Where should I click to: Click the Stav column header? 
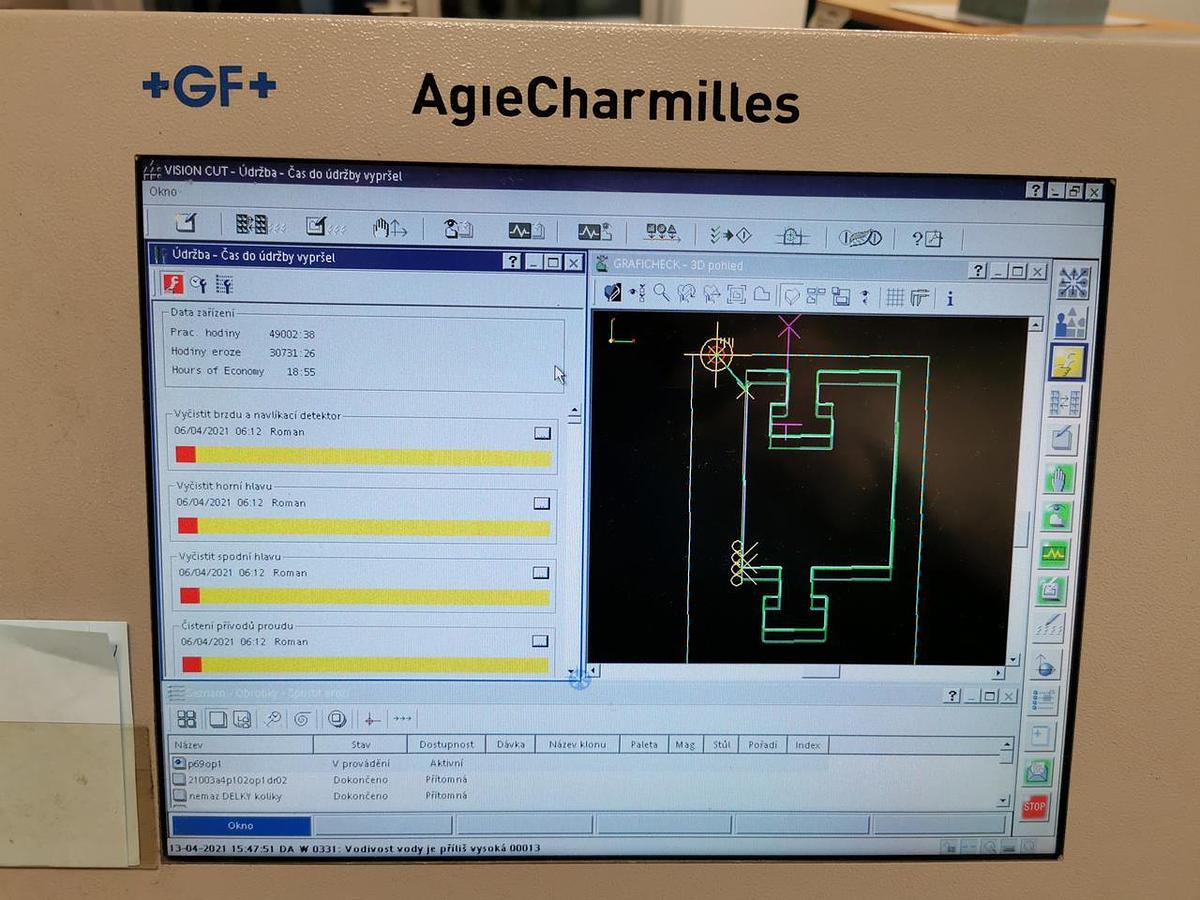(361, 745)
